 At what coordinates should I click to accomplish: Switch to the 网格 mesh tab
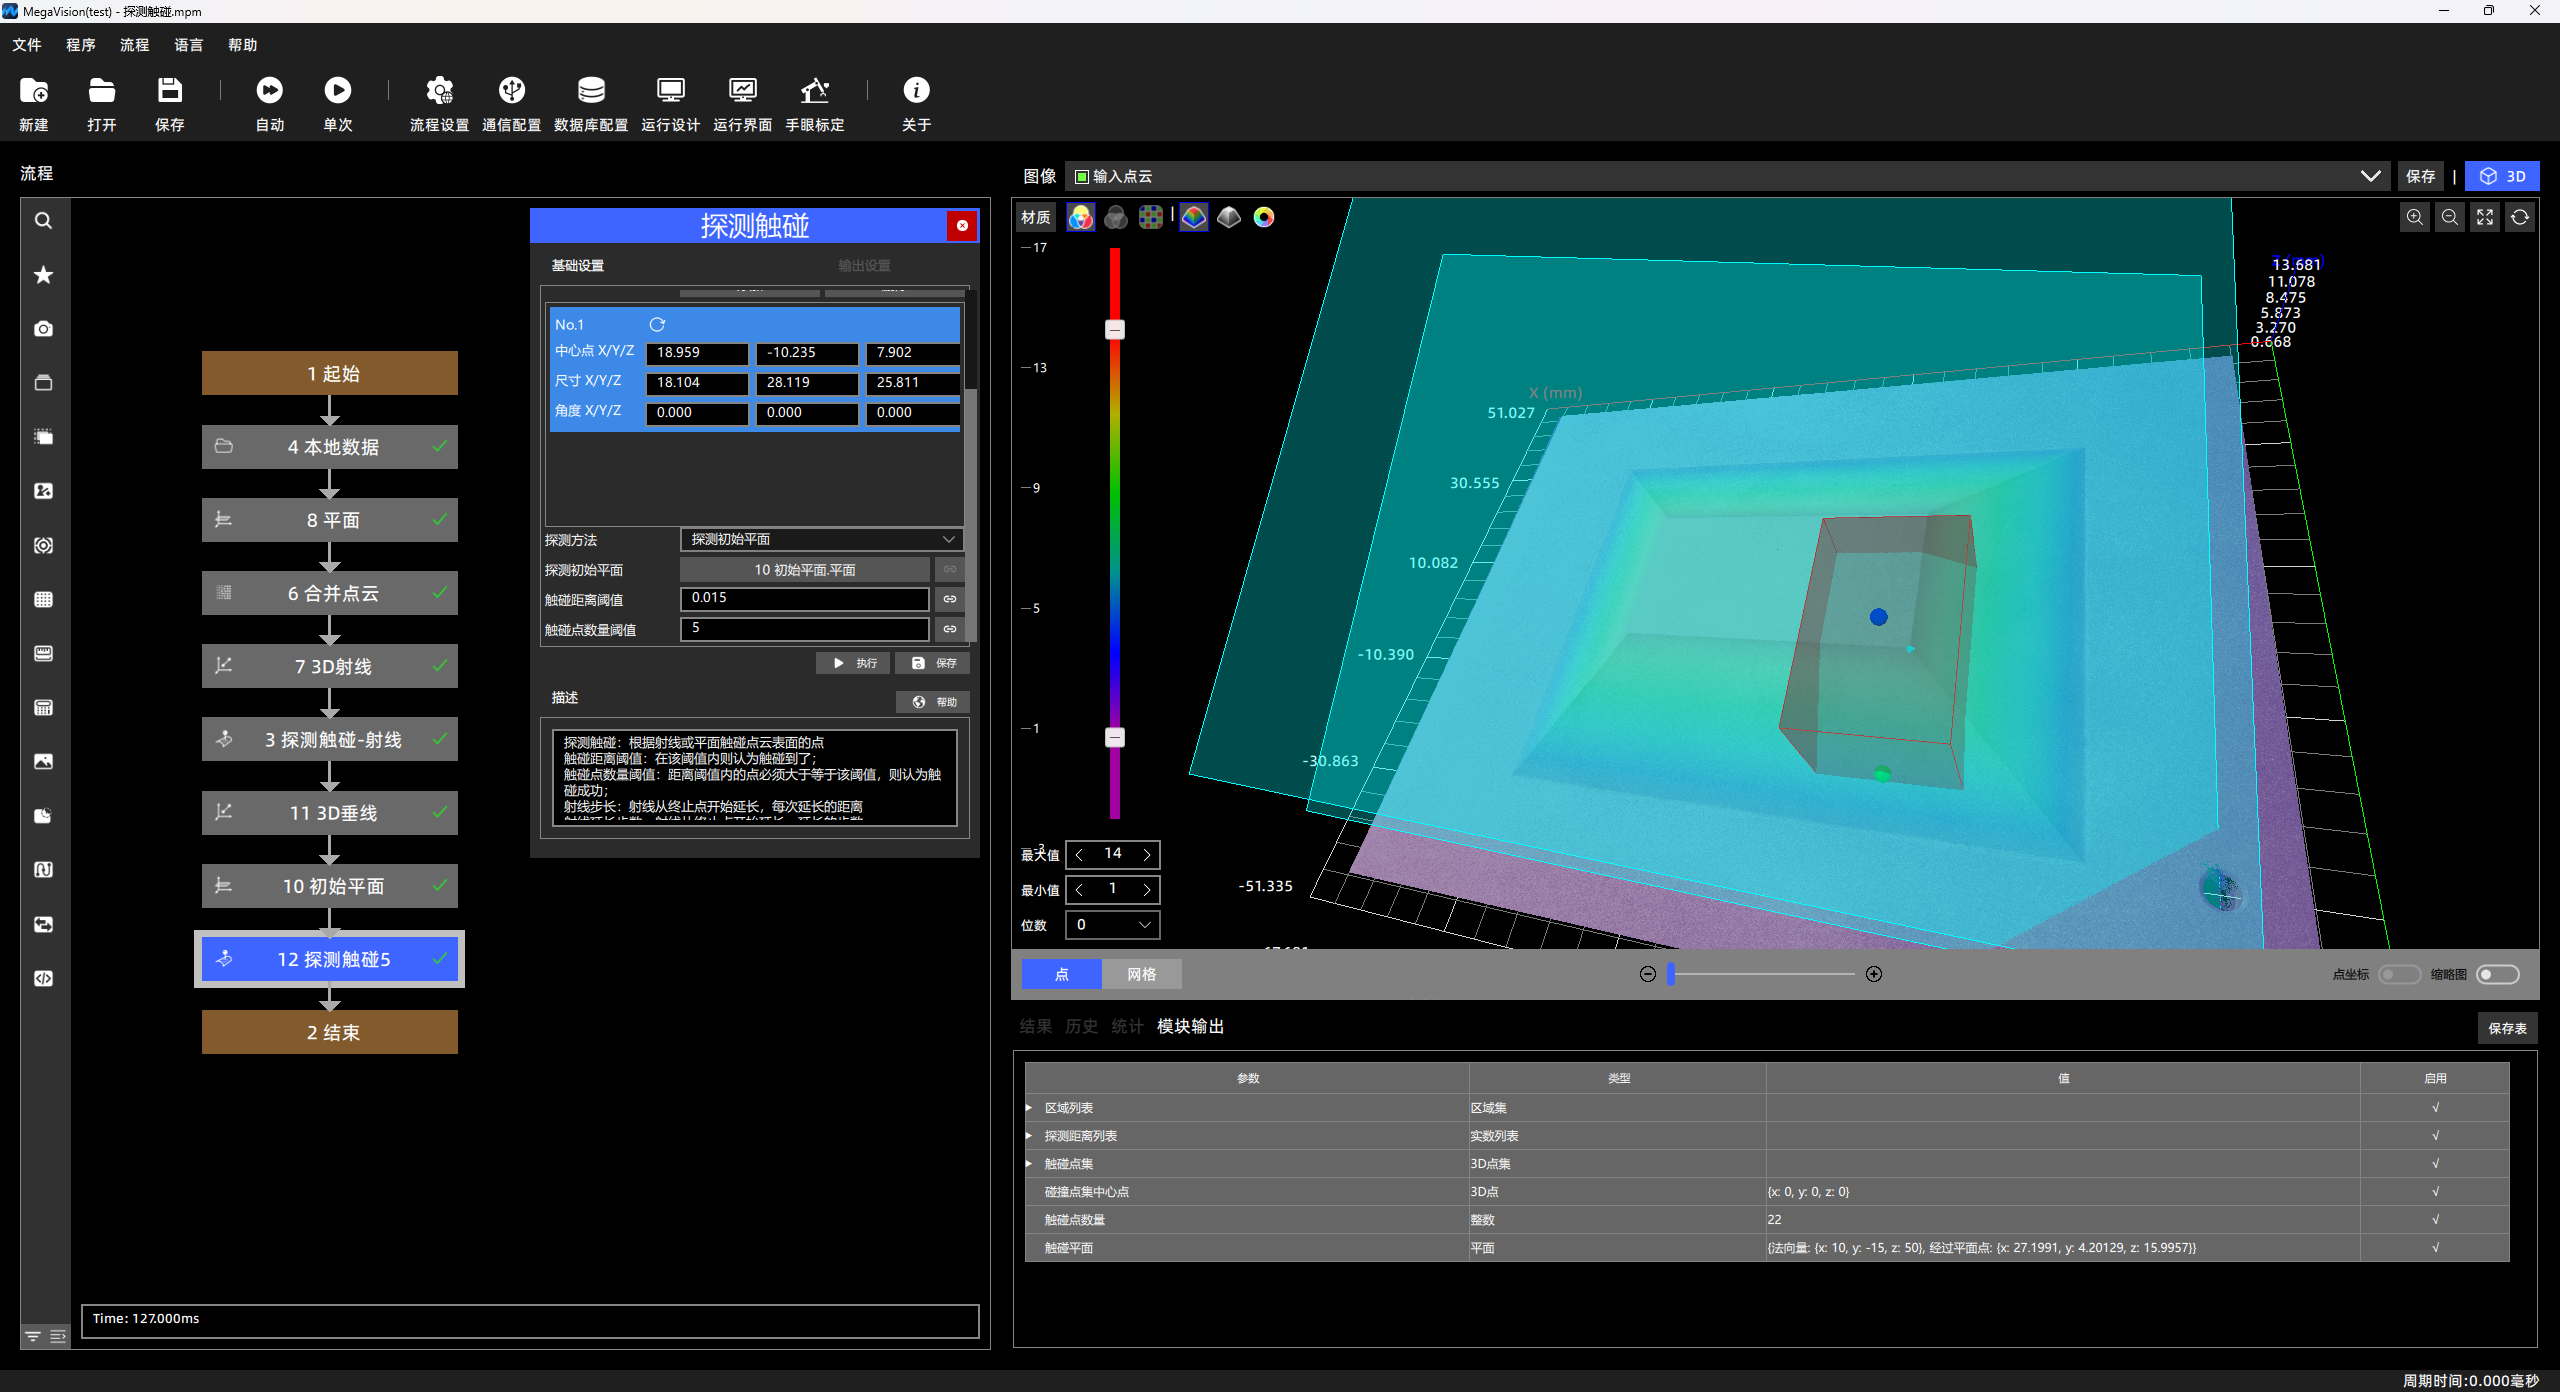click(x=1142, y=975)
